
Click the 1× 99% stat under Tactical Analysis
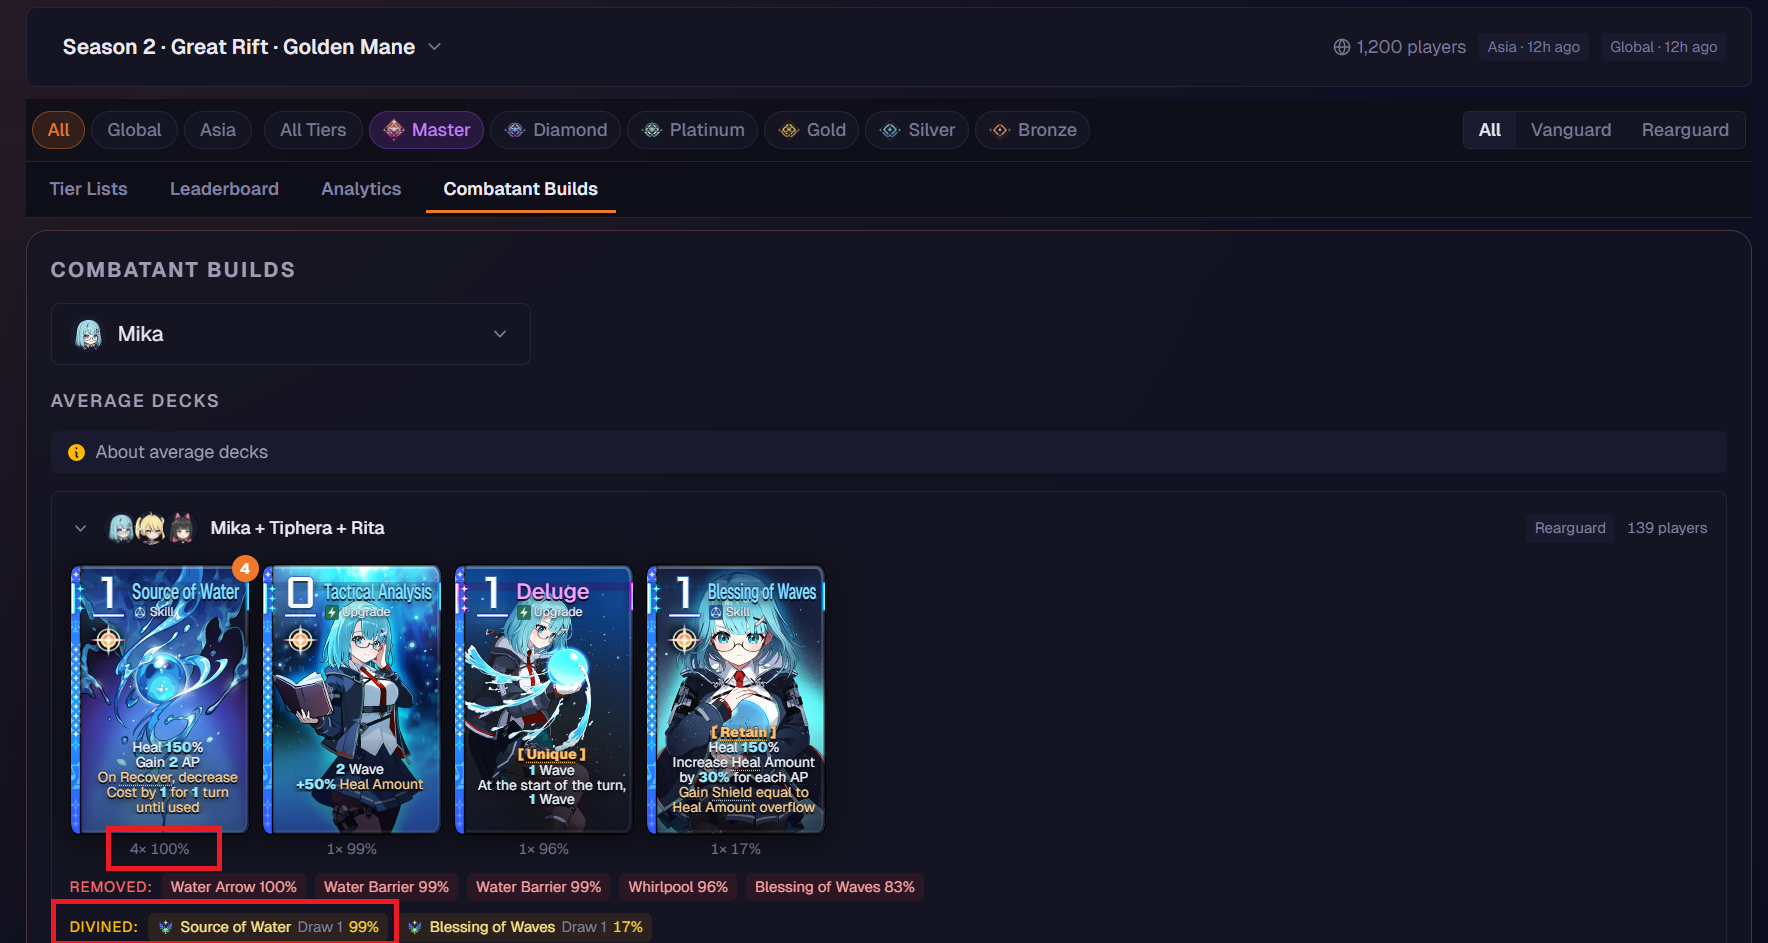[x=352, y=849]
